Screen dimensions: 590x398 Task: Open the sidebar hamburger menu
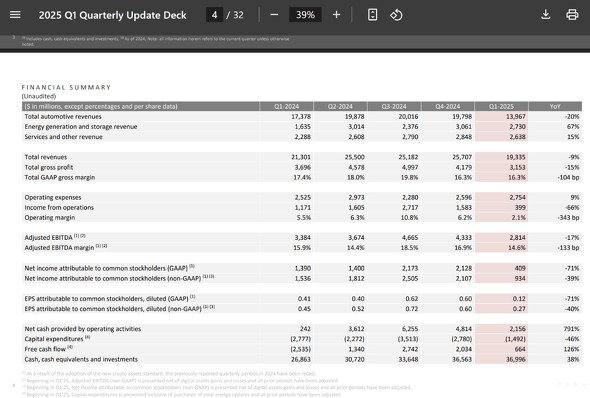click(x=15, y=15)
